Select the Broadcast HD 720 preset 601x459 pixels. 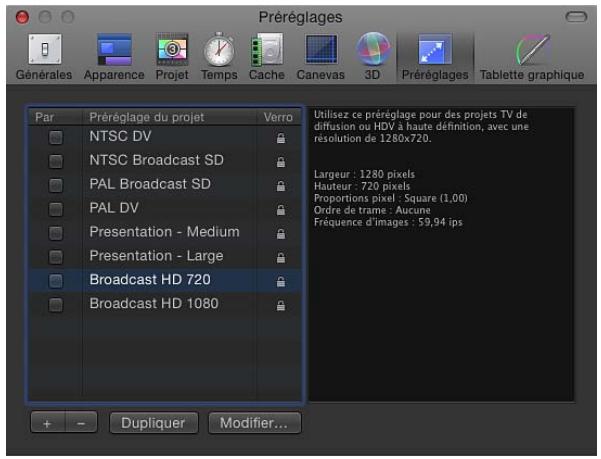click(165, 280)
